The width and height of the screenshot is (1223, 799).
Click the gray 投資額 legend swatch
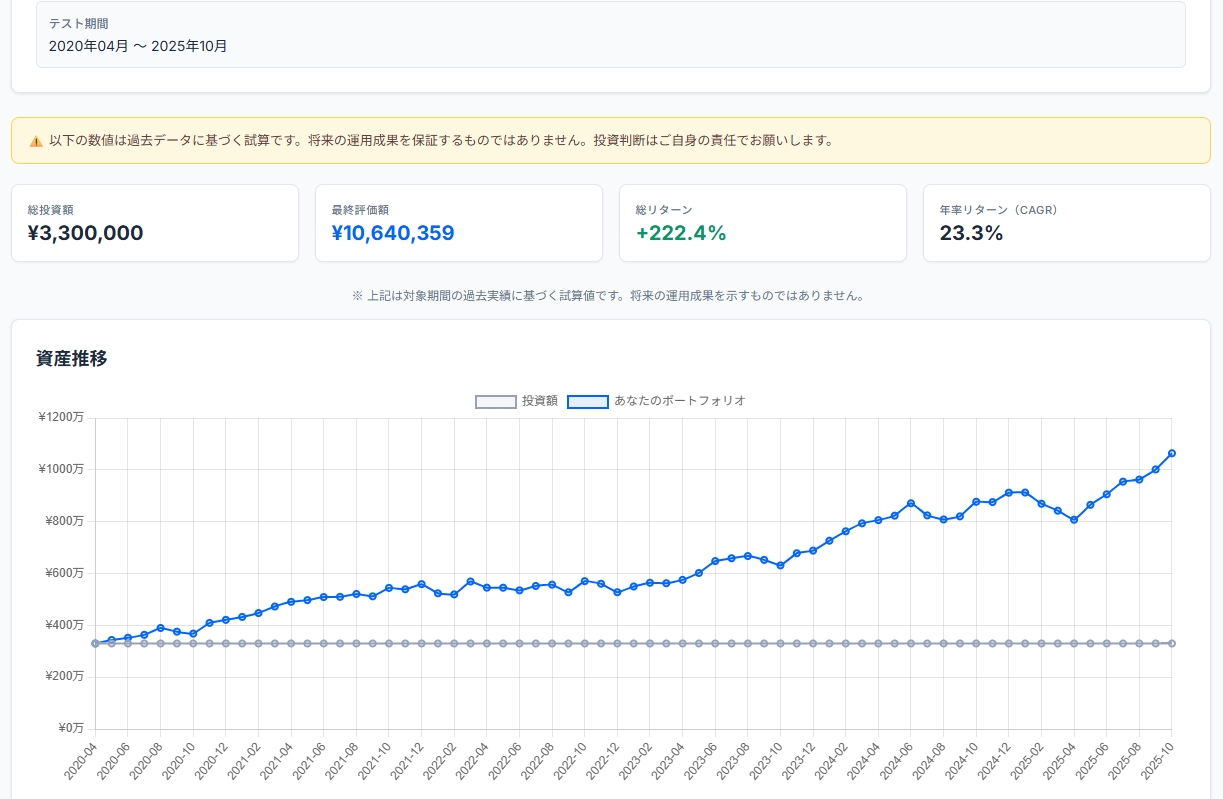coord(496,401)
